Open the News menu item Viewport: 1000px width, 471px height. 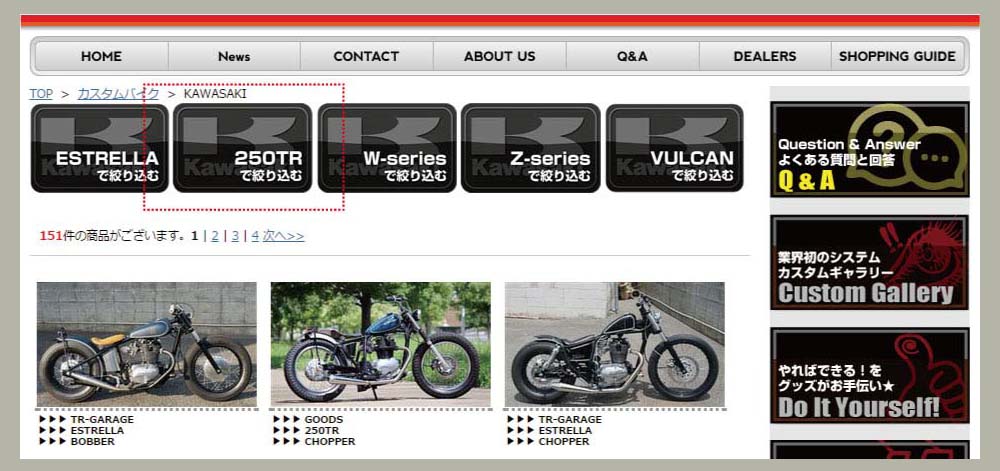234,56
